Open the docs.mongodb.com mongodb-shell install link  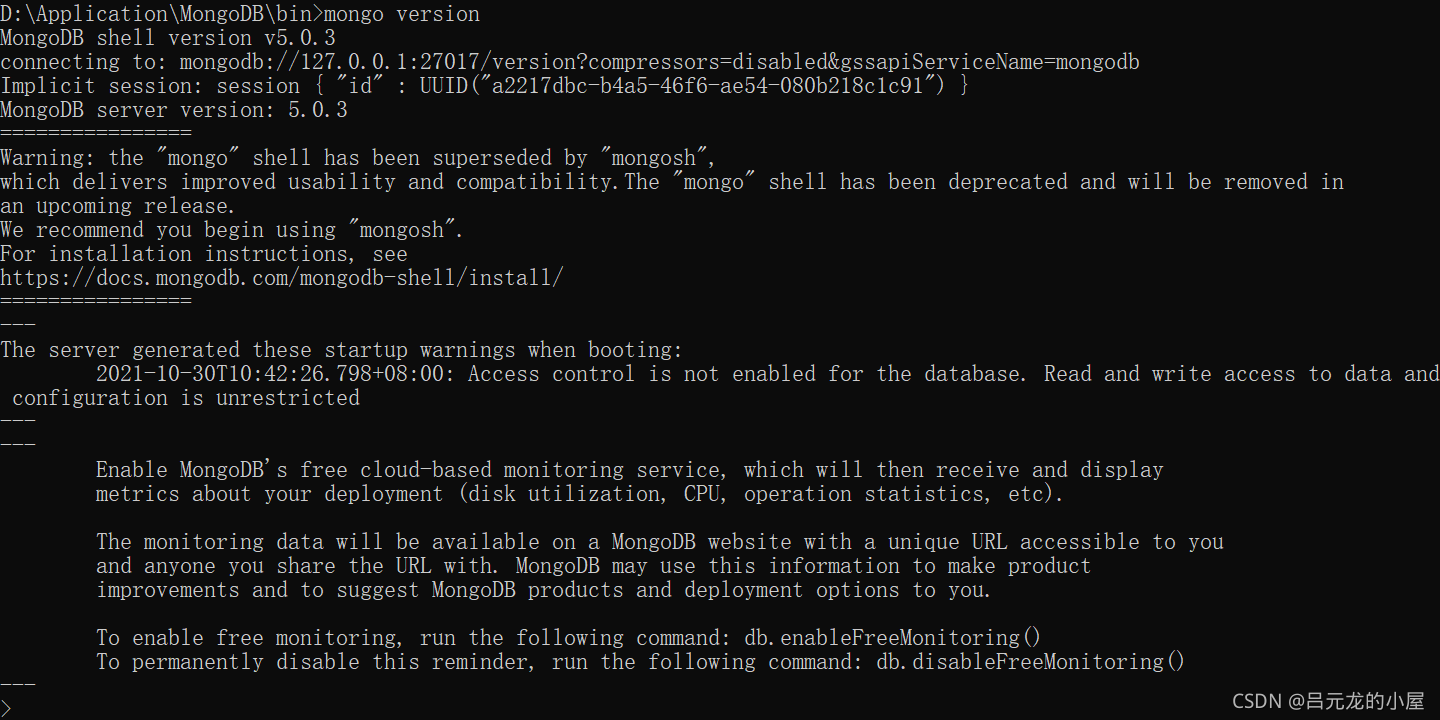[x=281, y=278]
